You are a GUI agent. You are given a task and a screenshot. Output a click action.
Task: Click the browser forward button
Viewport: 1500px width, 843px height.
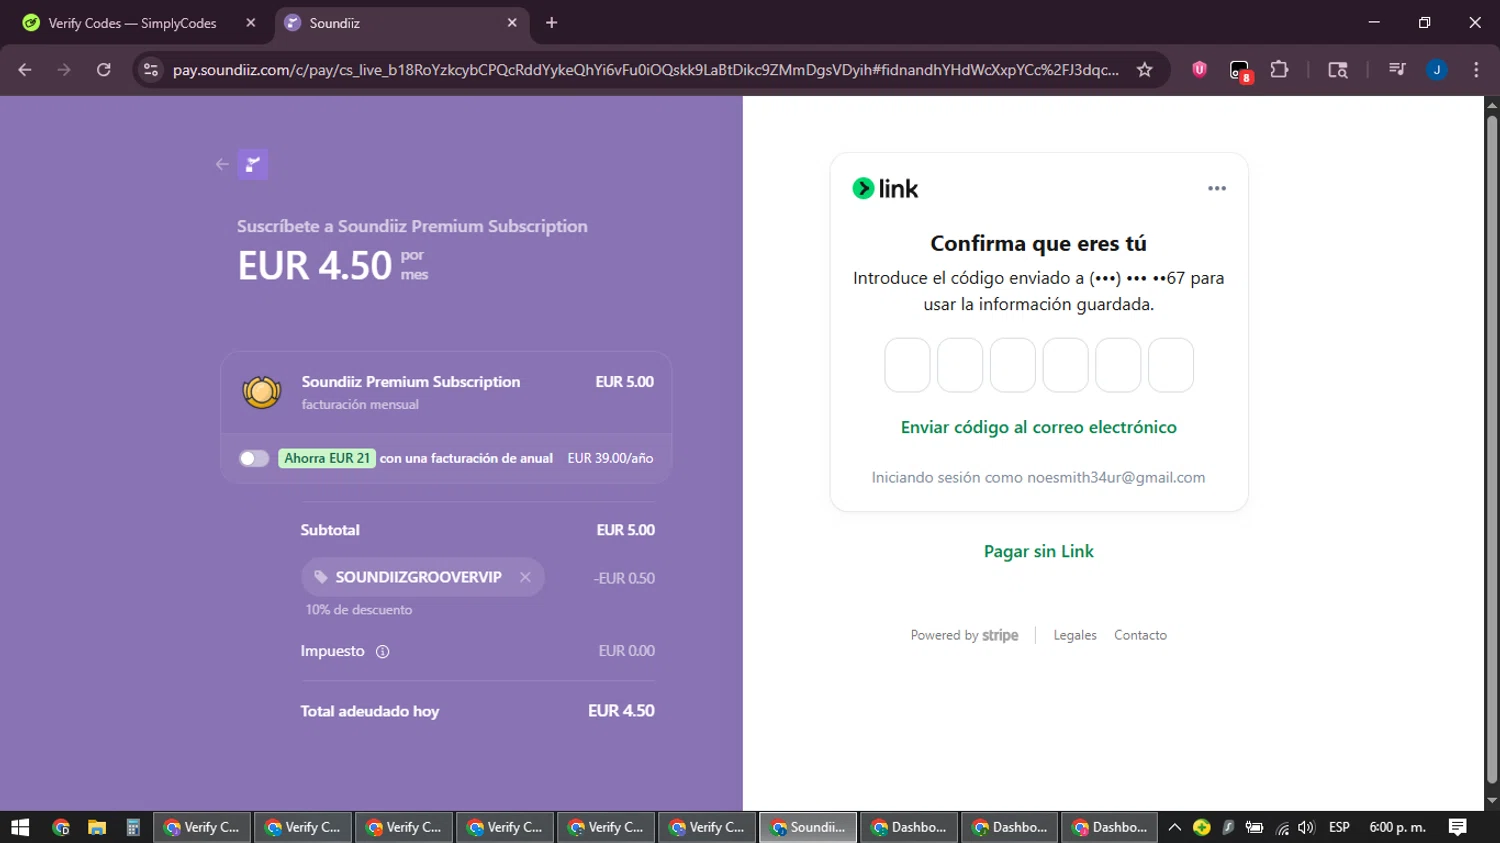coord(64,70)
